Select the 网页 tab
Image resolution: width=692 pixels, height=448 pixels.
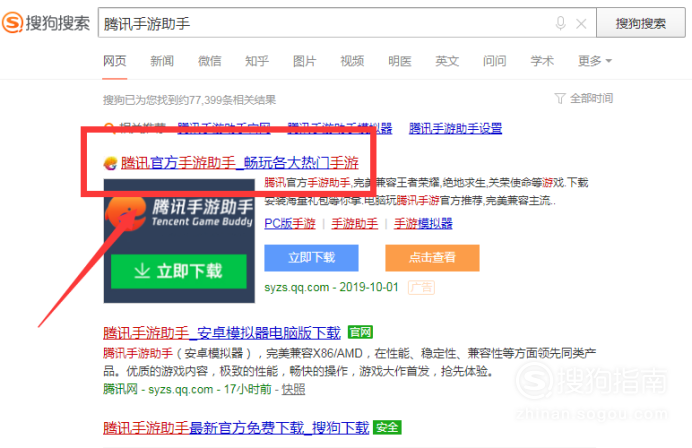115,60
